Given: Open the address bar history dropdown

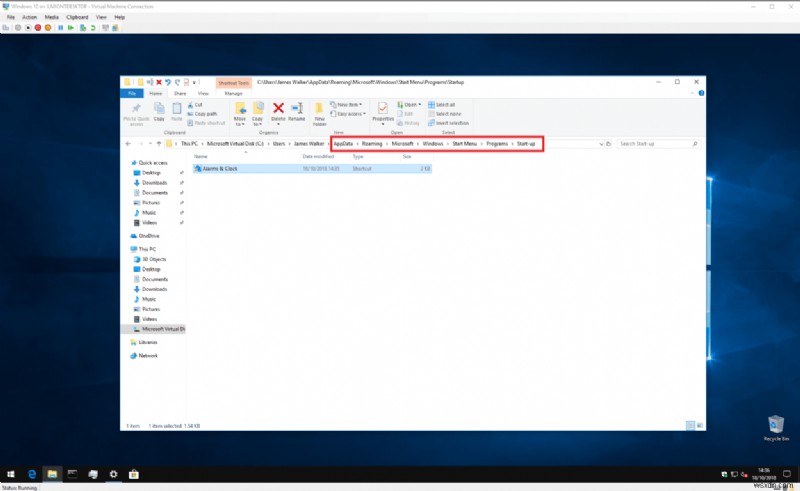Looking at the screenshot, I should [x=601, y=144].
